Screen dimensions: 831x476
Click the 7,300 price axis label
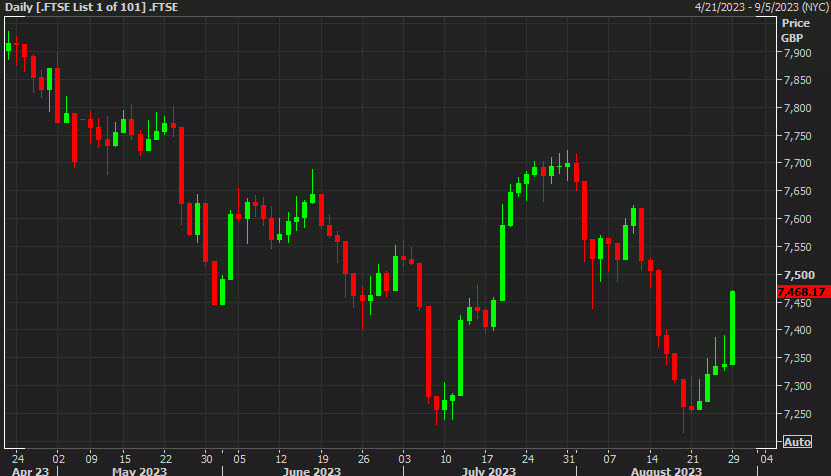tap(797, 386)
